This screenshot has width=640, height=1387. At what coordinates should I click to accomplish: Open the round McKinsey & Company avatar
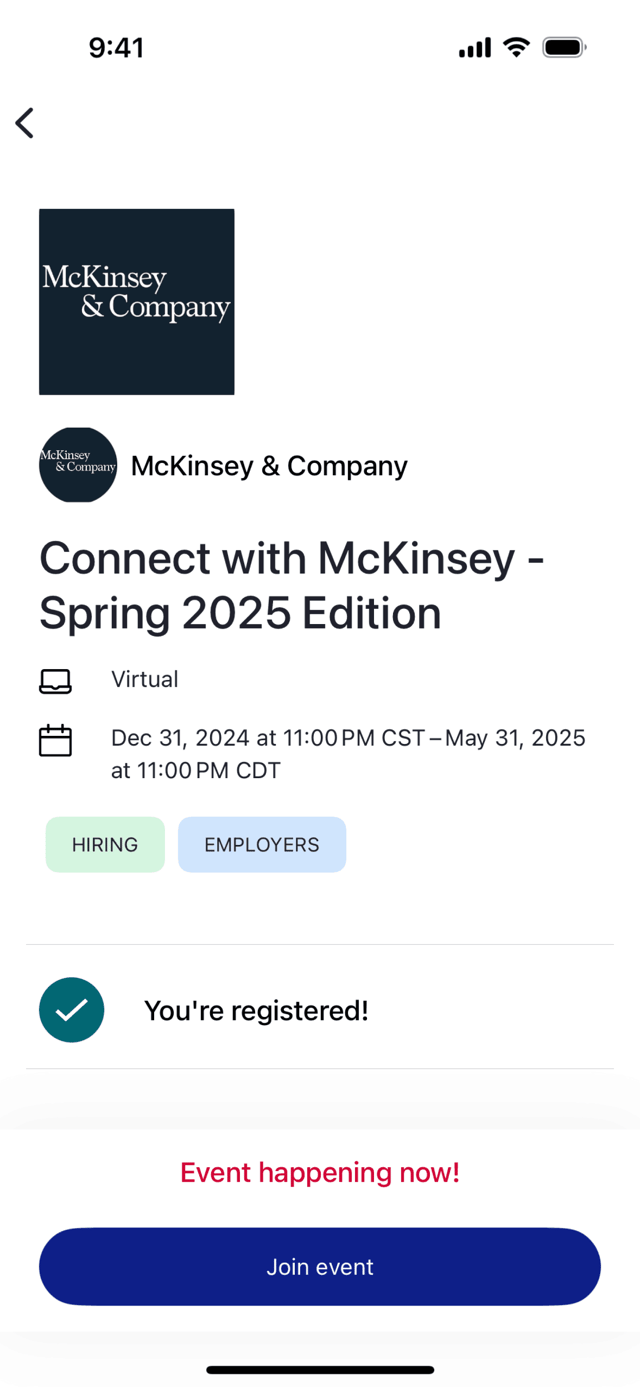point(78,465)
